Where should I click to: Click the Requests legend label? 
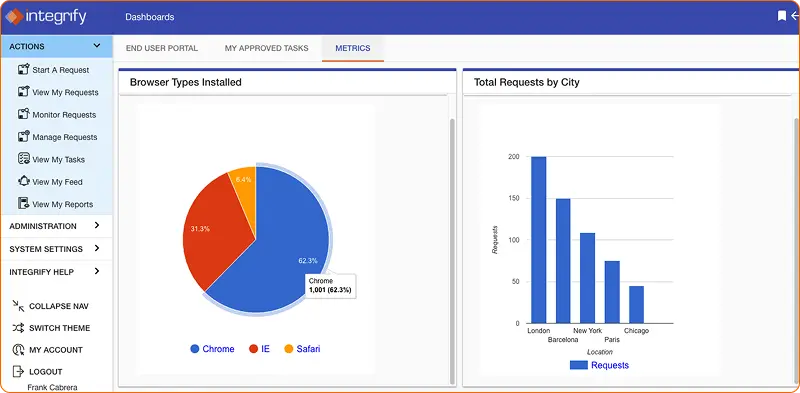pyautogui.click(x=610, y=365)
